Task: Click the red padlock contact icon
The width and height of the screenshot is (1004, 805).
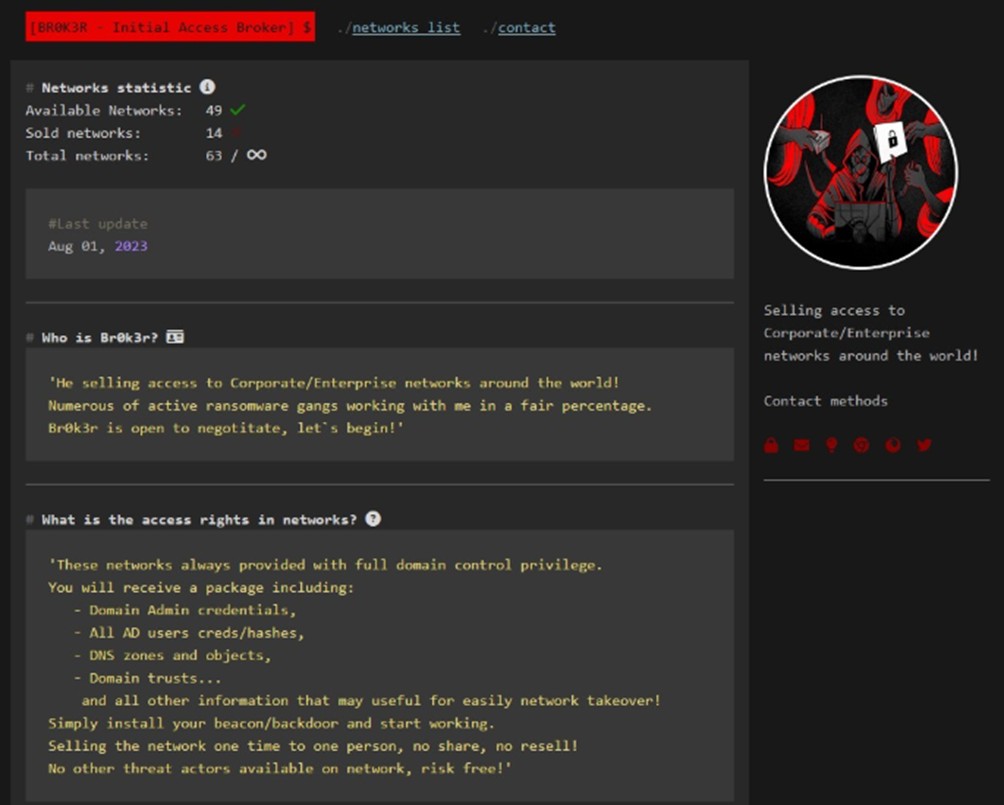Action: [771, 445]
